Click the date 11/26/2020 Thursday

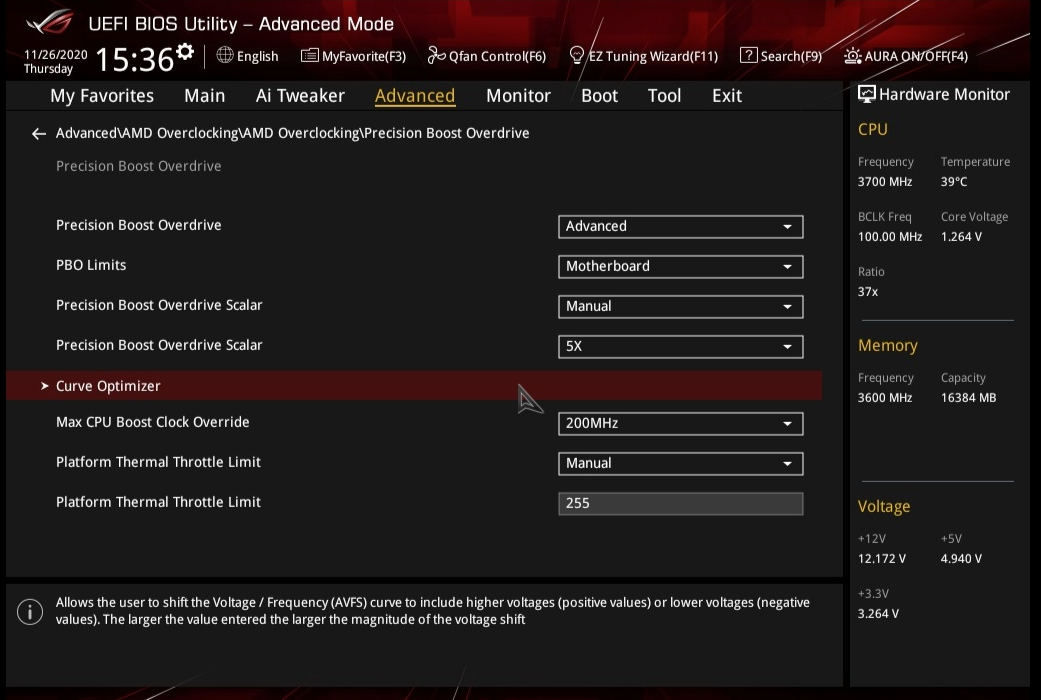(56, 61)
